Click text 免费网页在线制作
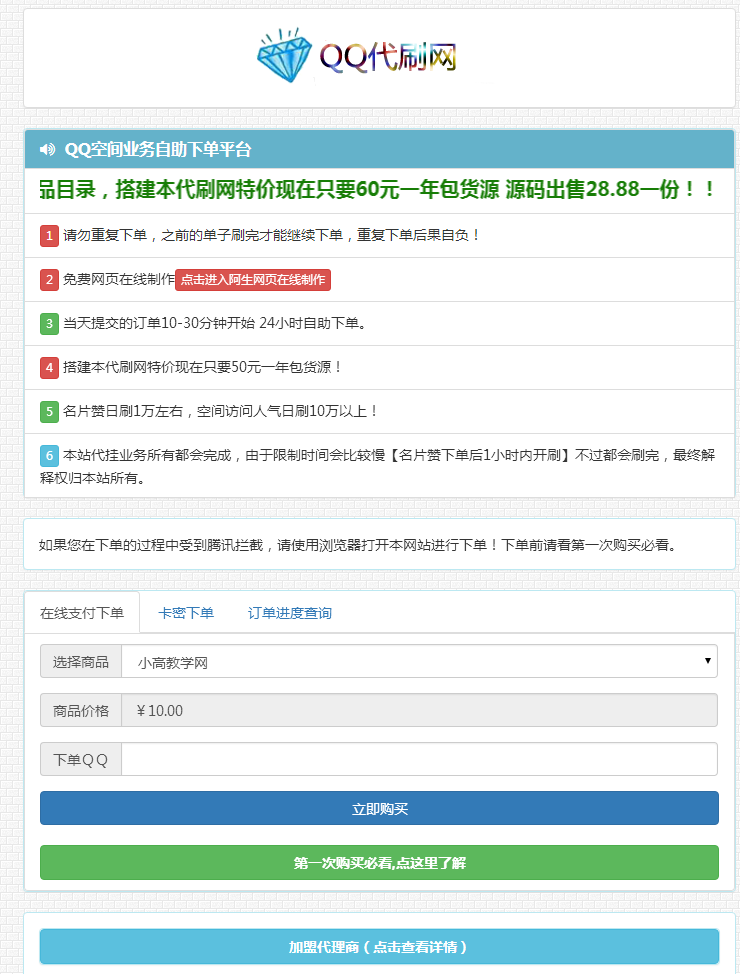Viewport: 740px width, 974px height. (x=119, y=280)
